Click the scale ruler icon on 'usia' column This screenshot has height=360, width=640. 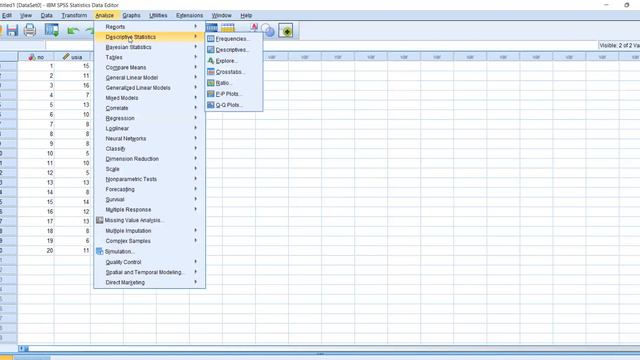(x=66, y=57)
